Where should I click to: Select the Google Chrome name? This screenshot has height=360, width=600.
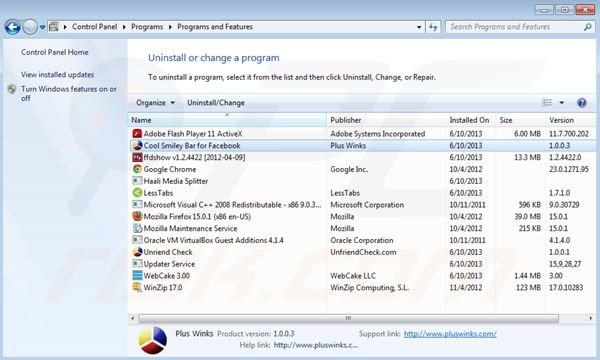(x=170, y=169)
